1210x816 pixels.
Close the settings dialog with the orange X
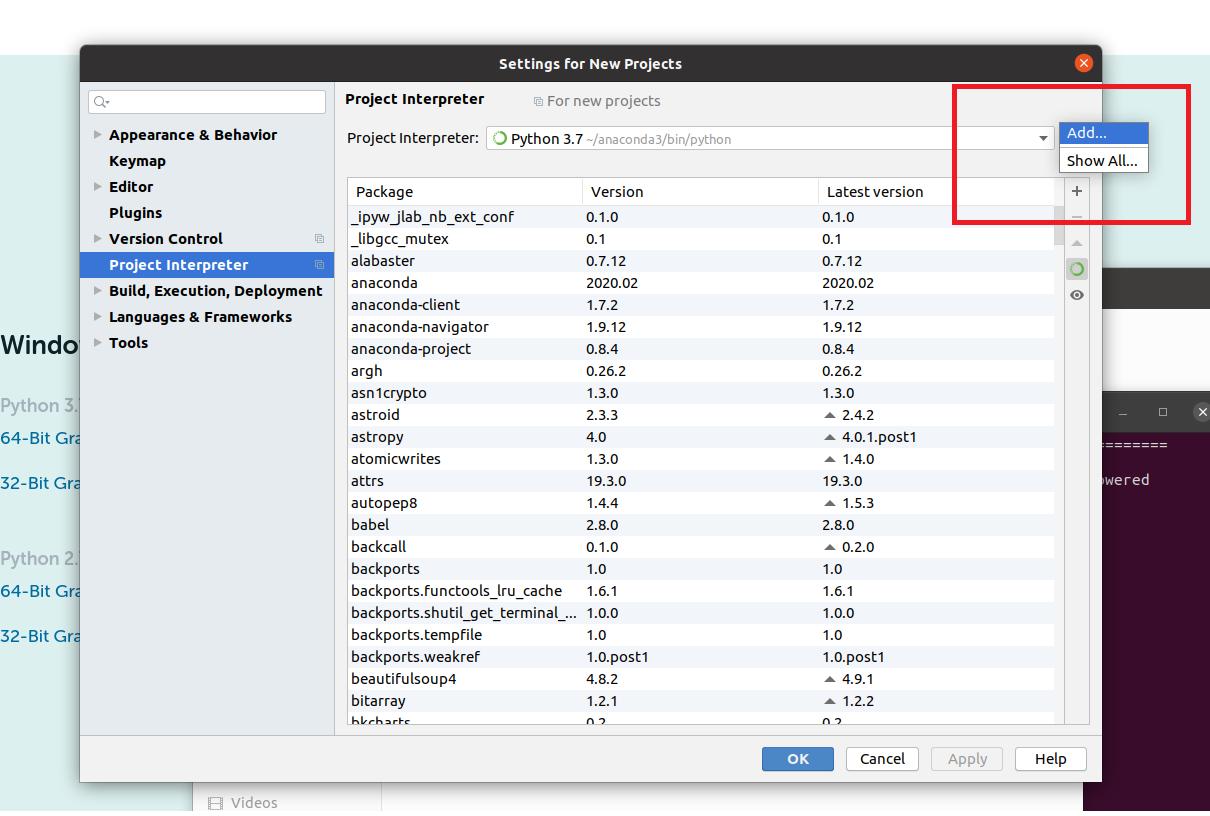click(x=1083, y=63)
